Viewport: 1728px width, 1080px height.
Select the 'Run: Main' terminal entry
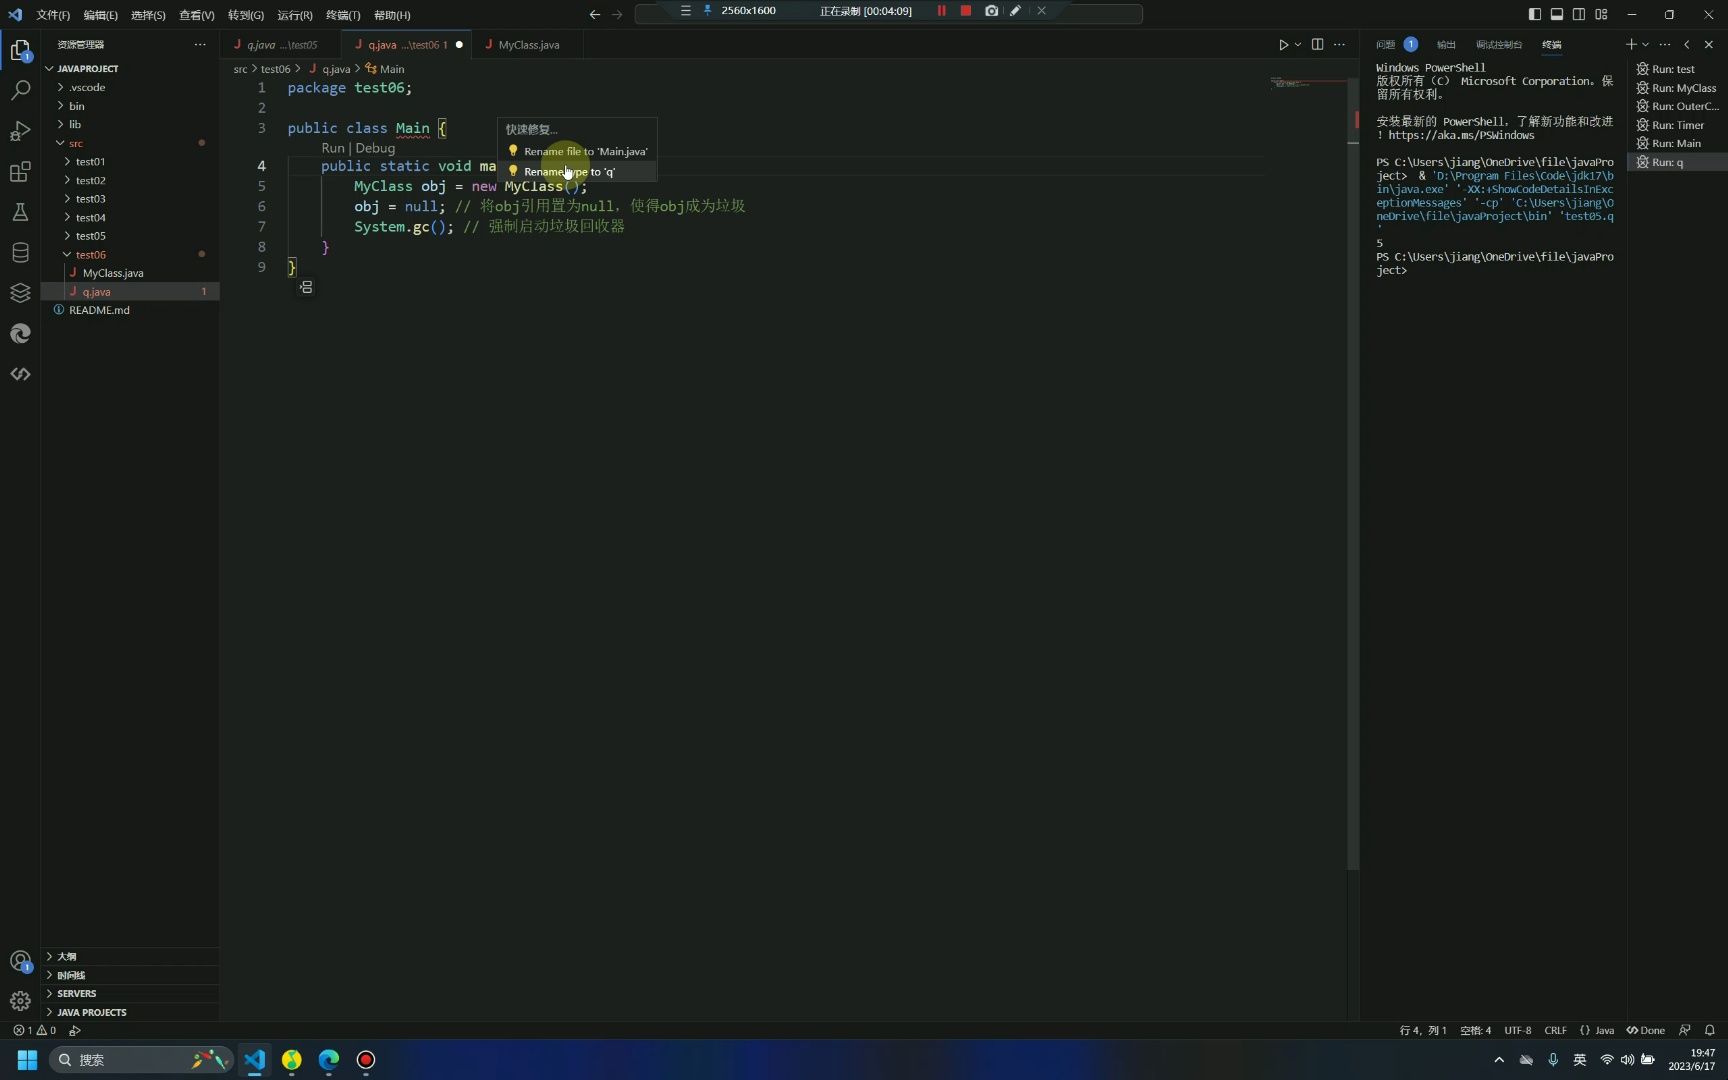1677,143
